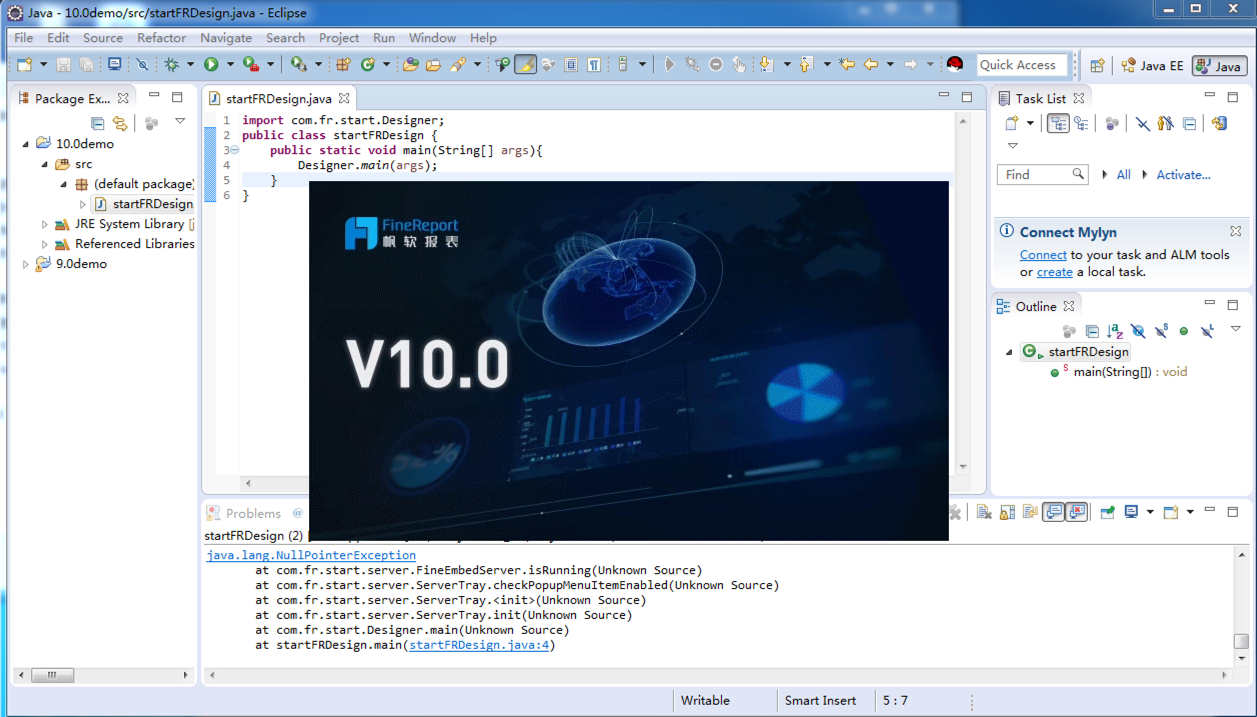Pin the Console view
Screen dimensions: 1257x717
tap(1107, 512)
